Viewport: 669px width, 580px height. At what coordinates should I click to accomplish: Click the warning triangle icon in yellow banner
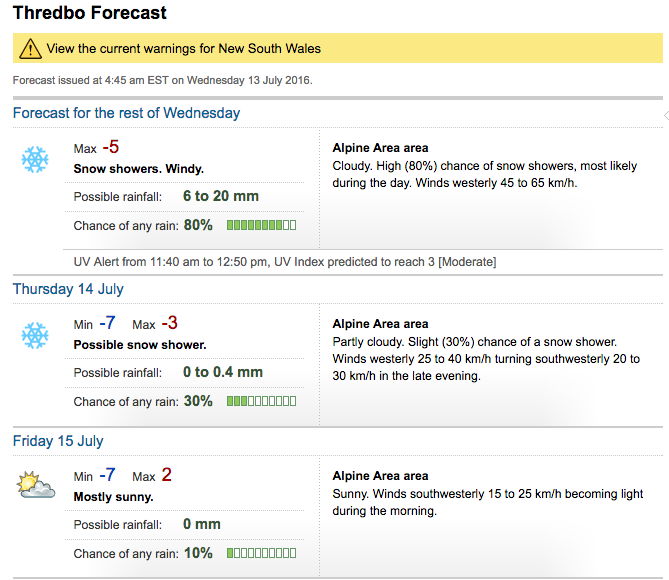[30, 49]
